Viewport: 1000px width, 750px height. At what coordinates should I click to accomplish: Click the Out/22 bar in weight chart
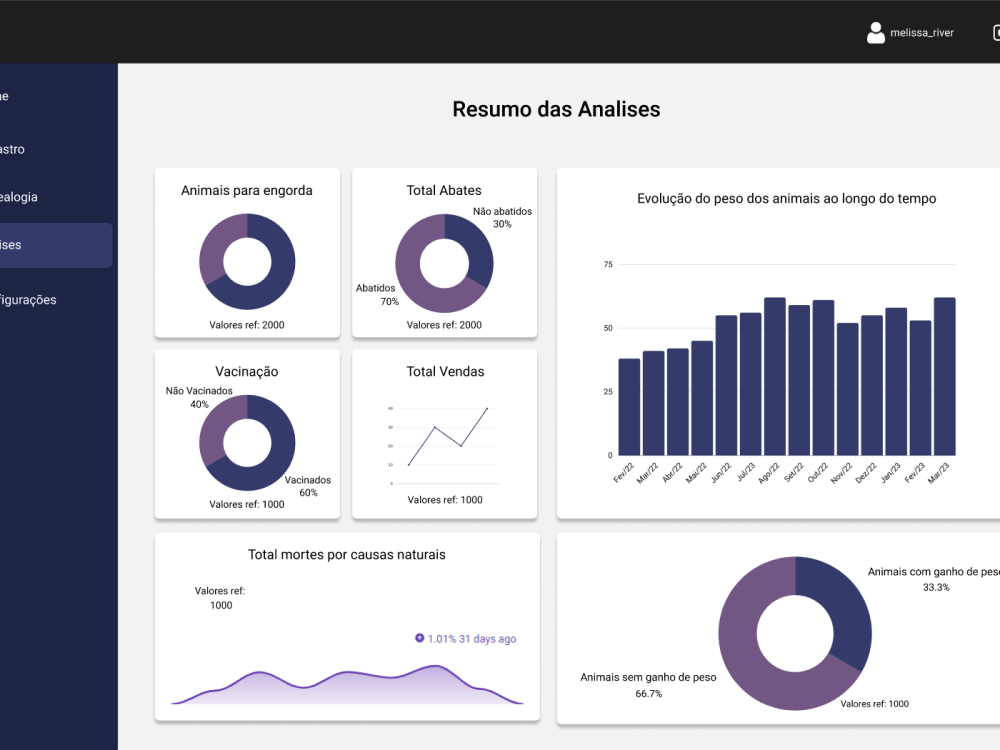[x=823, y=378]
